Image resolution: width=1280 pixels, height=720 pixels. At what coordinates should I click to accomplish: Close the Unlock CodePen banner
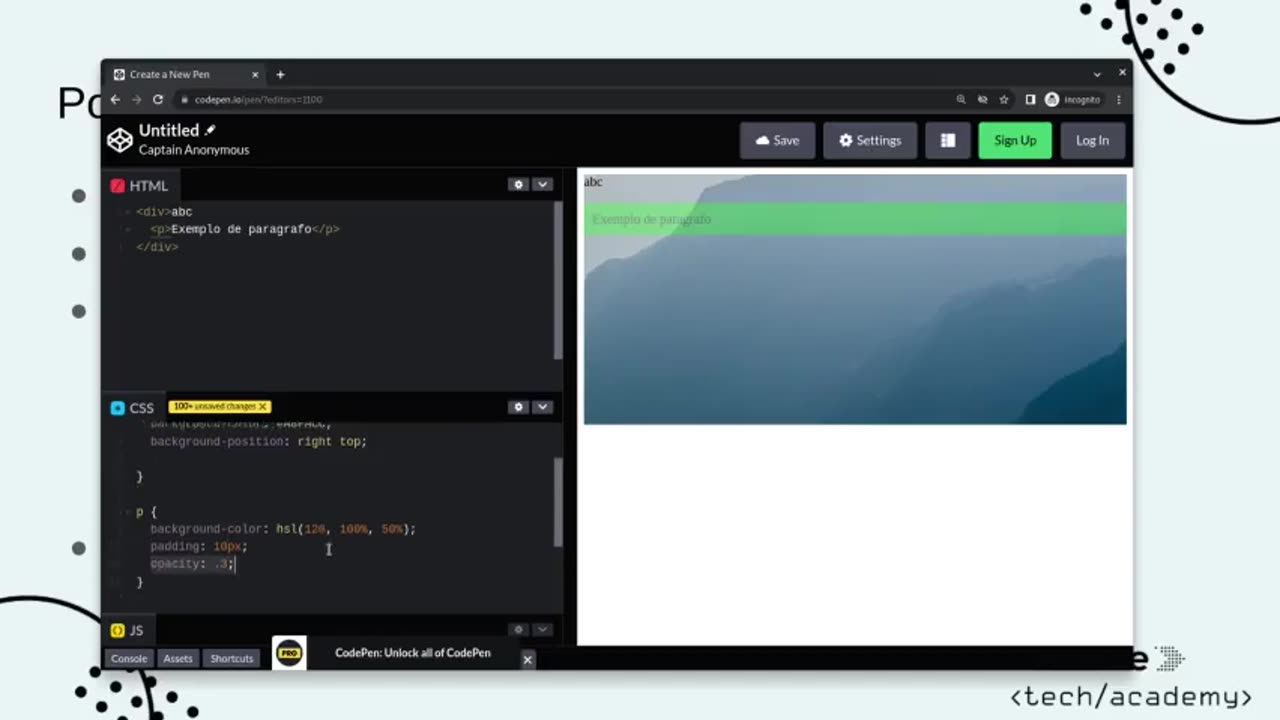[527, 659]
